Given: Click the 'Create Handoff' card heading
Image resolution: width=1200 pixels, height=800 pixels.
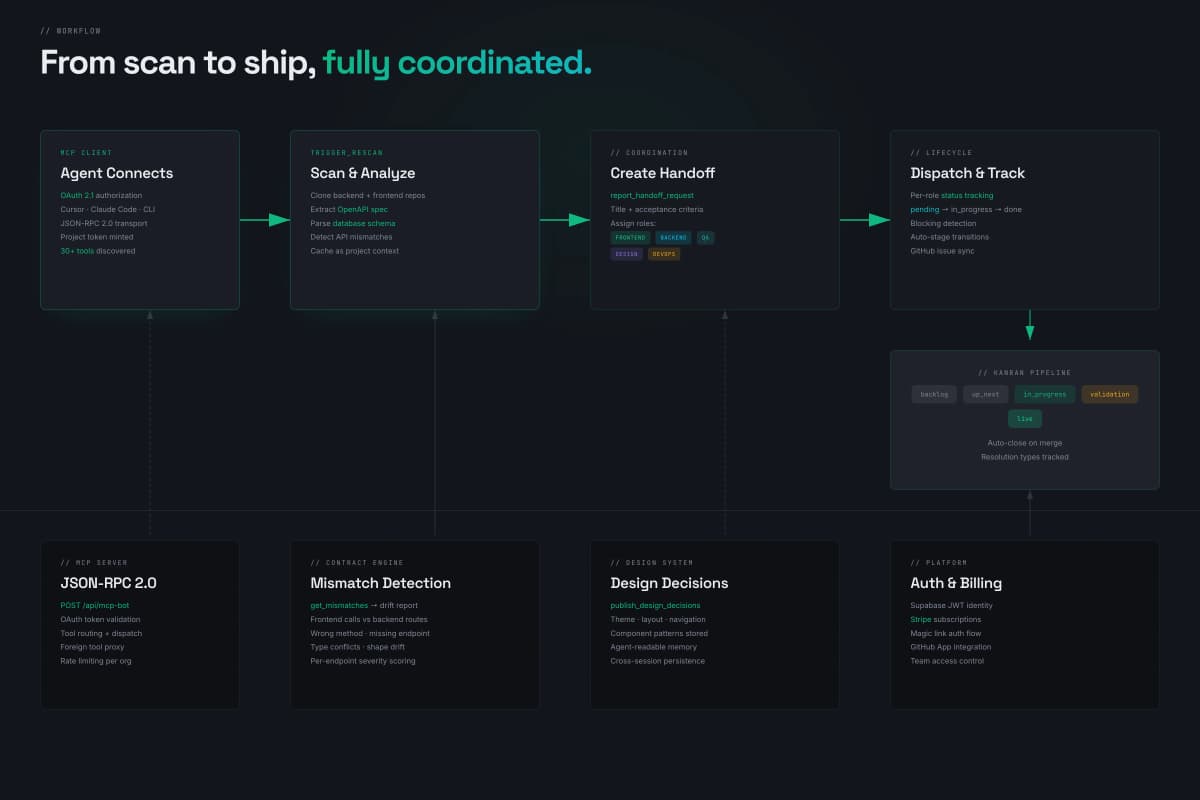Looking at the screenshot, I should (x=663, y=173).
